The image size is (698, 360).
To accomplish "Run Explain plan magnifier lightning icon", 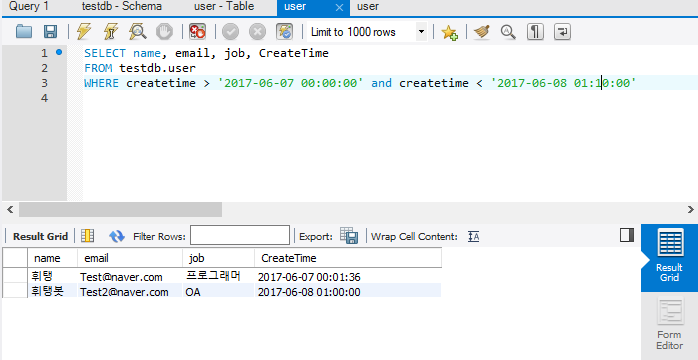I will click(x=137, y=32).
